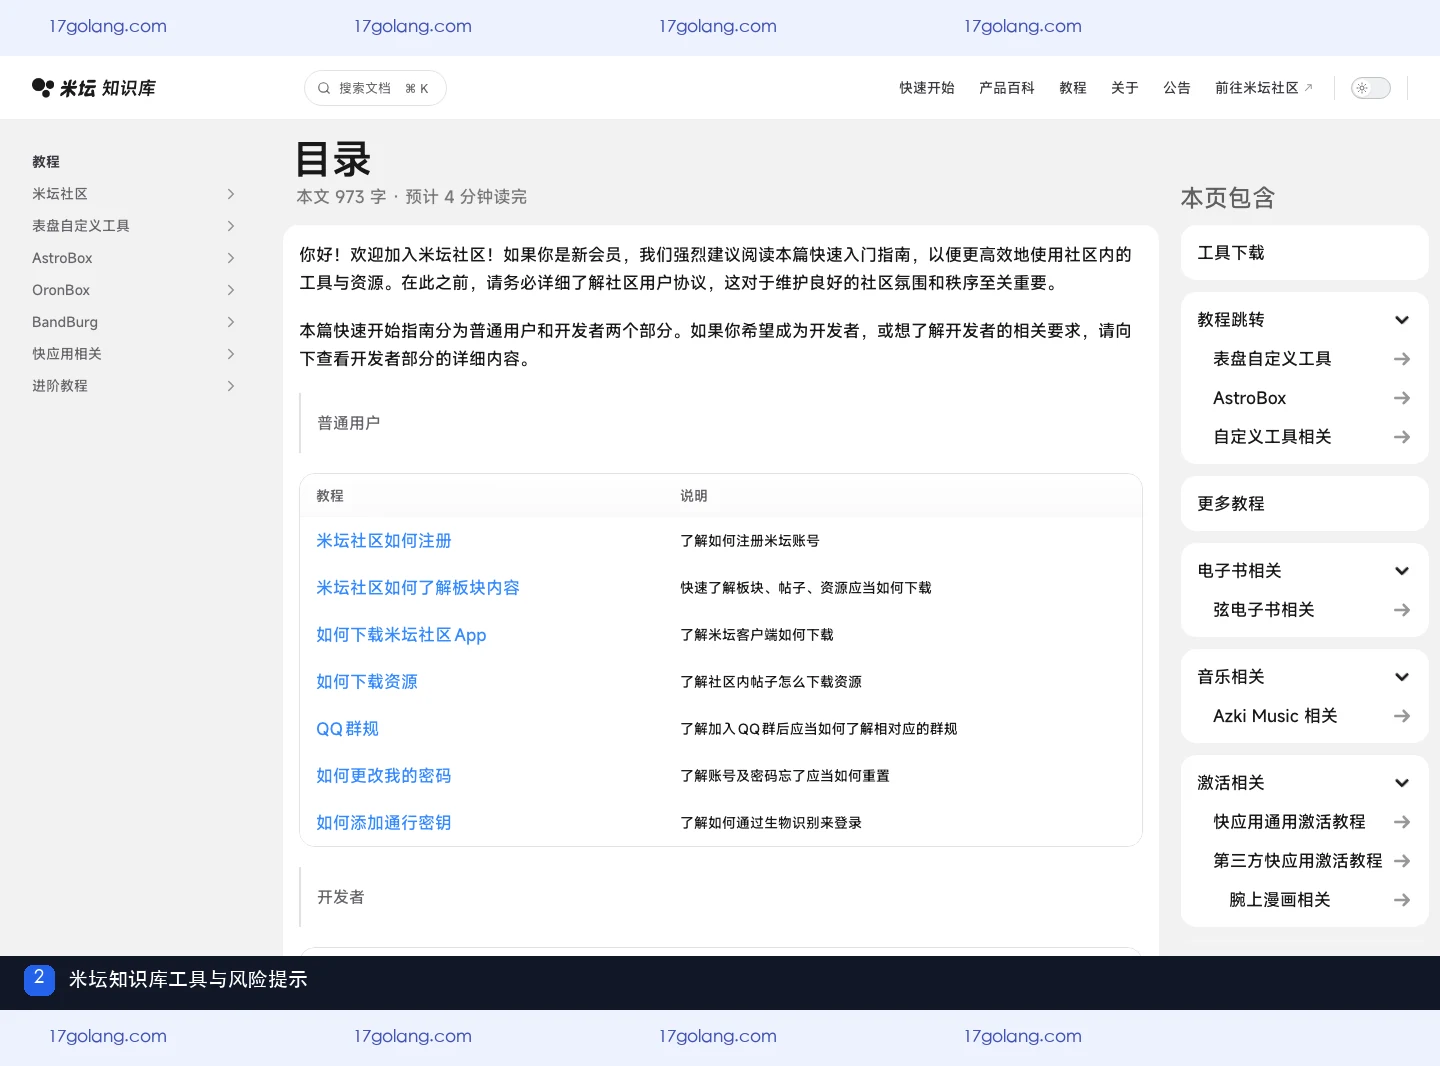
Task: Open the 公告 nav item
Action: click(x=1177, y=88)
